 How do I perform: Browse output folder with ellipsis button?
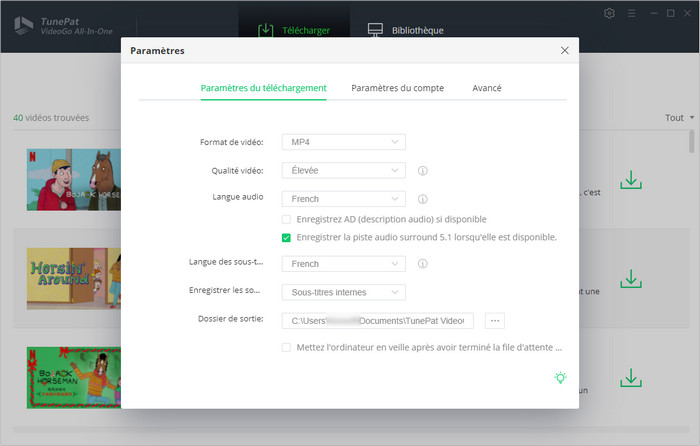click(x=495, y=321)
